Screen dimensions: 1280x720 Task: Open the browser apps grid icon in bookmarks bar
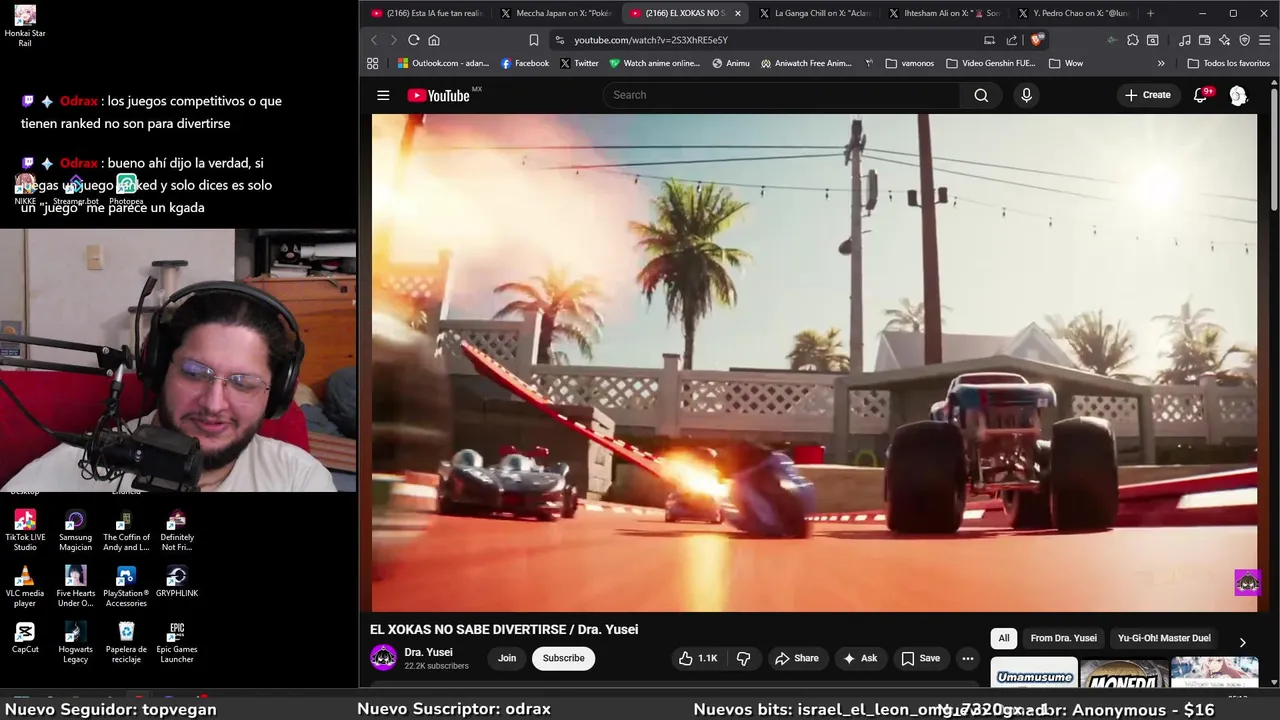373,63
